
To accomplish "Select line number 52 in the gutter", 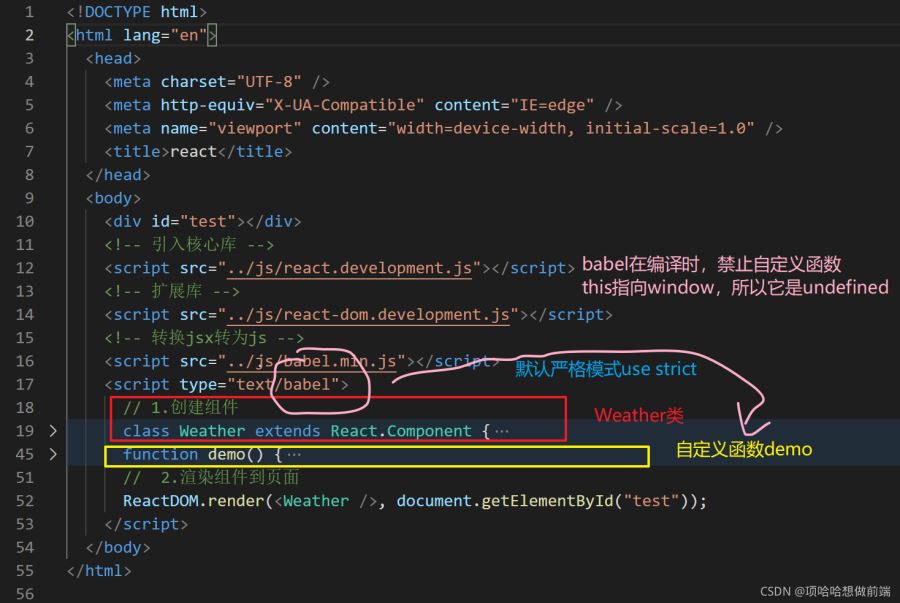I will click(25, 501).
